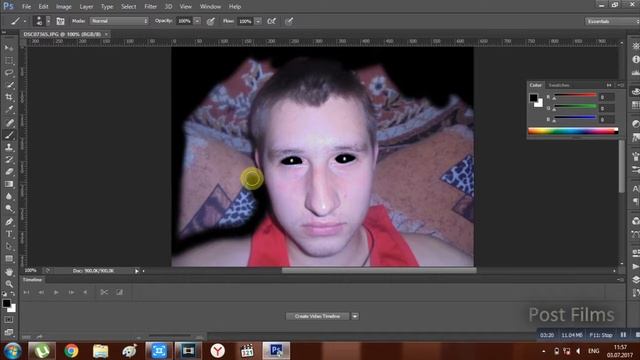The image size is (640, 360).
Task: Toggle the brush panel button
Action: coord(60,21)
